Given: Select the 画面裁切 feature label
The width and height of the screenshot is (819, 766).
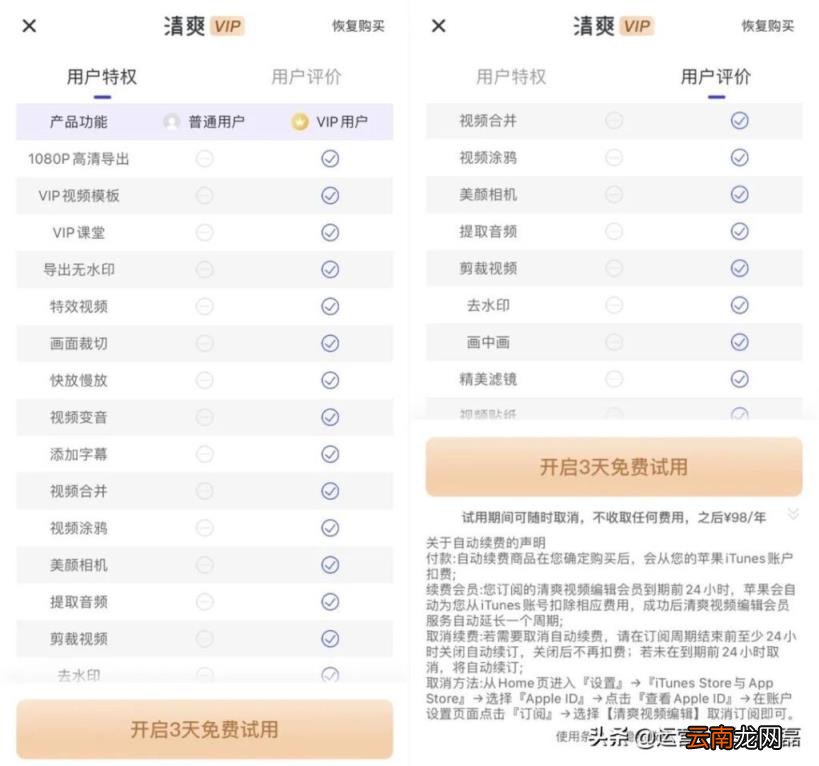Looking at the screenshot, I should pos(78,344).
